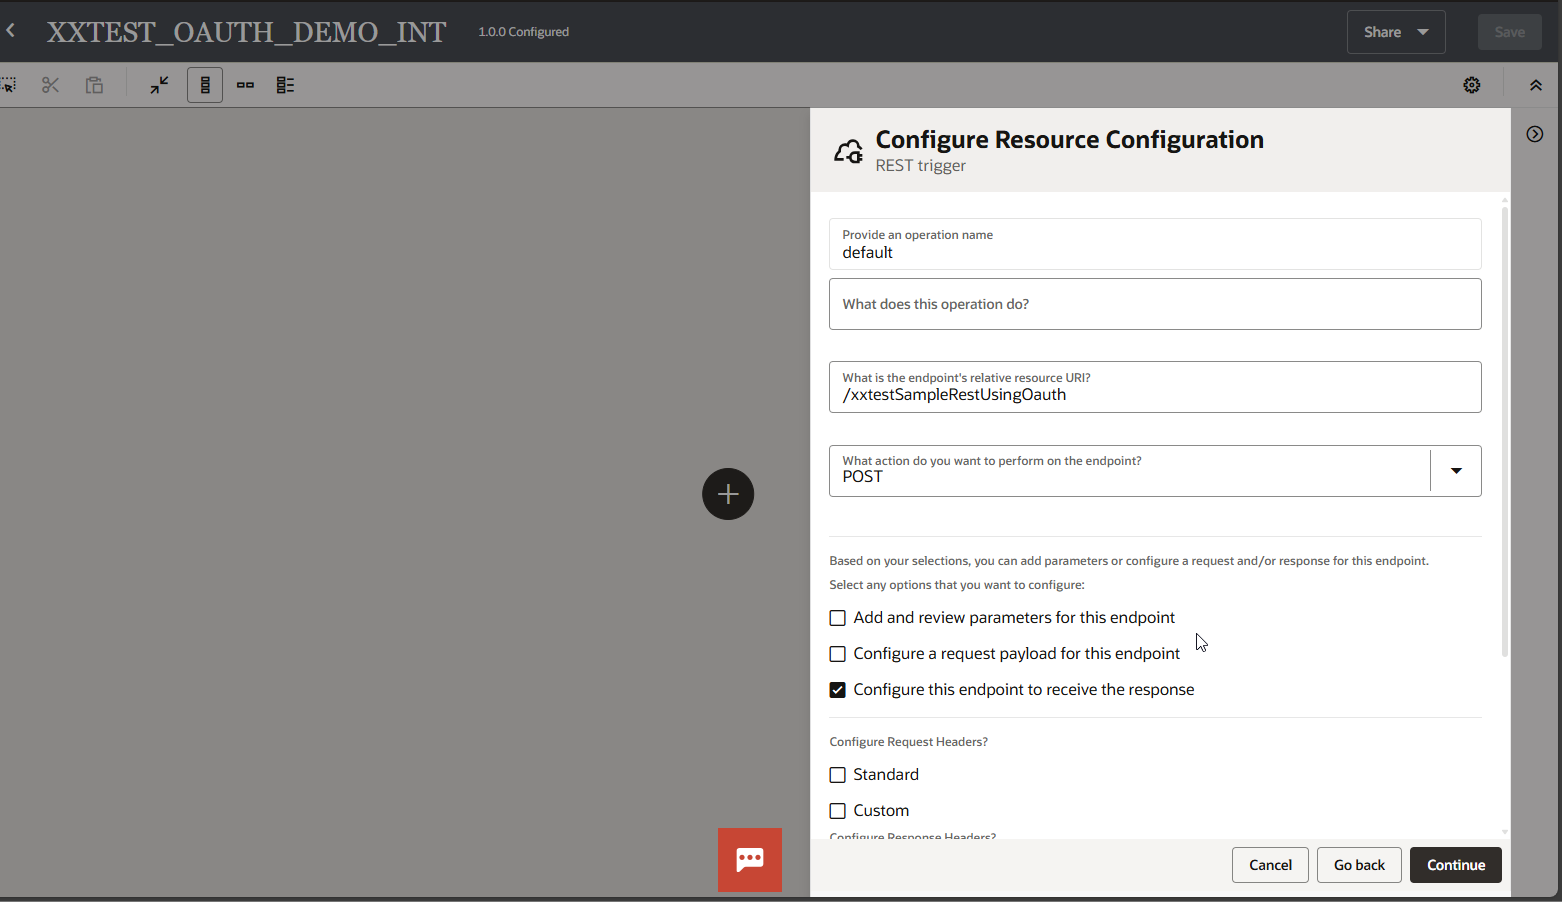Expand the right side panel arrow
Viewport: 1562px width, 902px height.
pos(1535,133)
